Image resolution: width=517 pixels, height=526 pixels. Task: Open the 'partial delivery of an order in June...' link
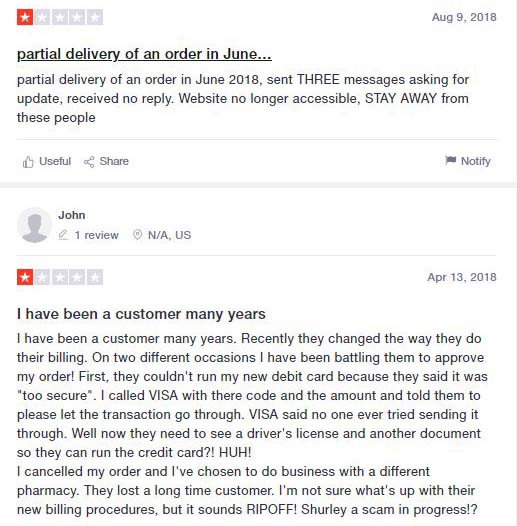(x=144, y=54)
